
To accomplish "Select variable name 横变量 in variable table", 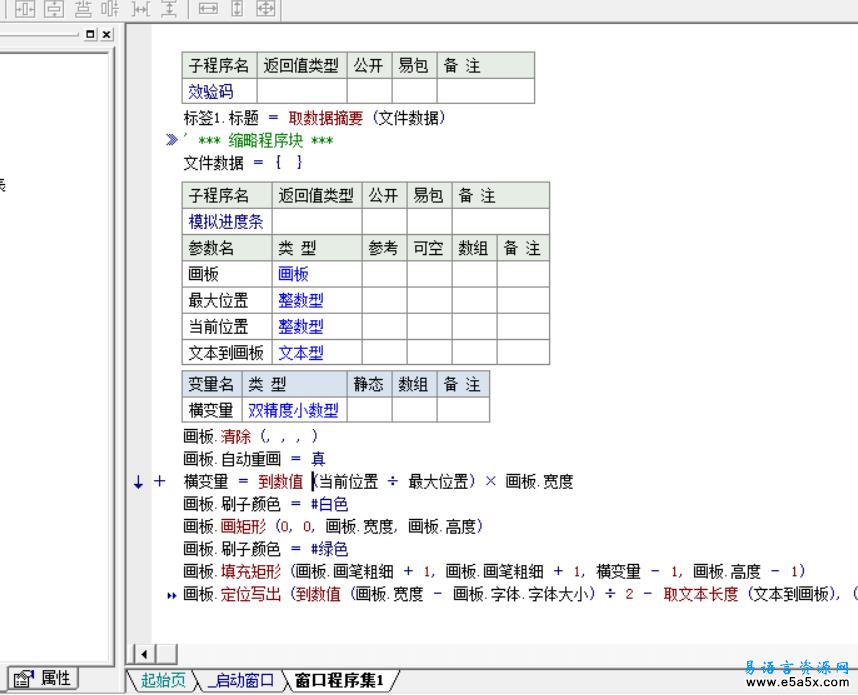I will tap(211, 410).
